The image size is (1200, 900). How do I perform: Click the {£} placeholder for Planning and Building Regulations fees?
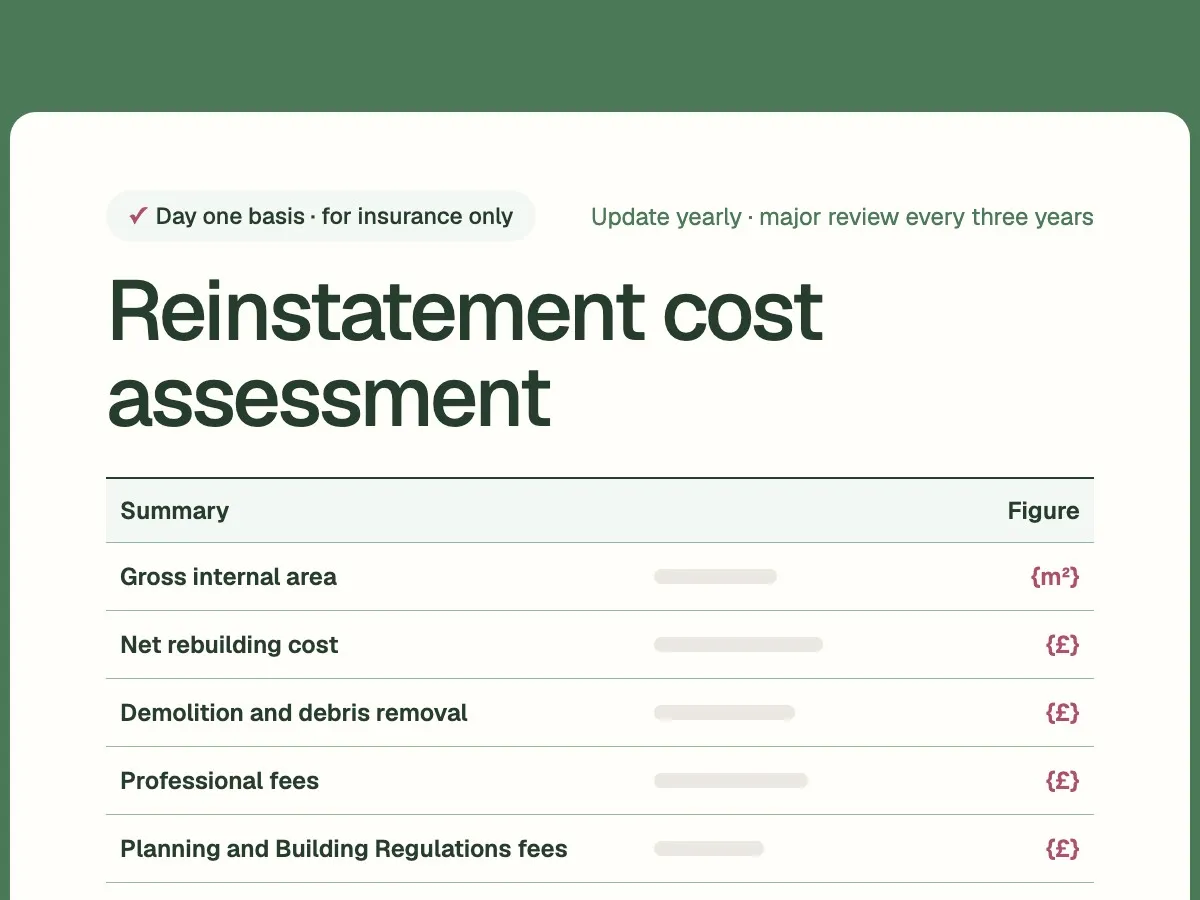tap(1062, 849)
